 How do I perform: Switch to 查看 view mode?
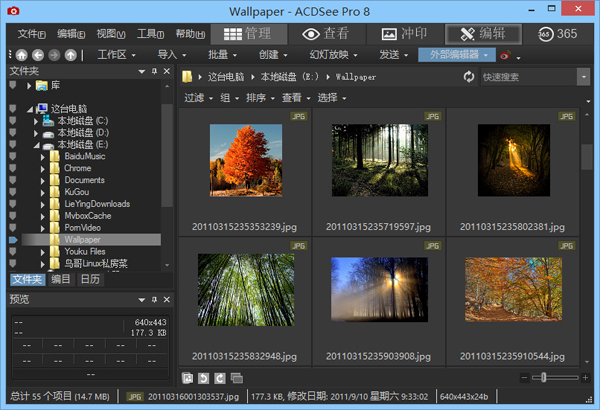point(325,33)
